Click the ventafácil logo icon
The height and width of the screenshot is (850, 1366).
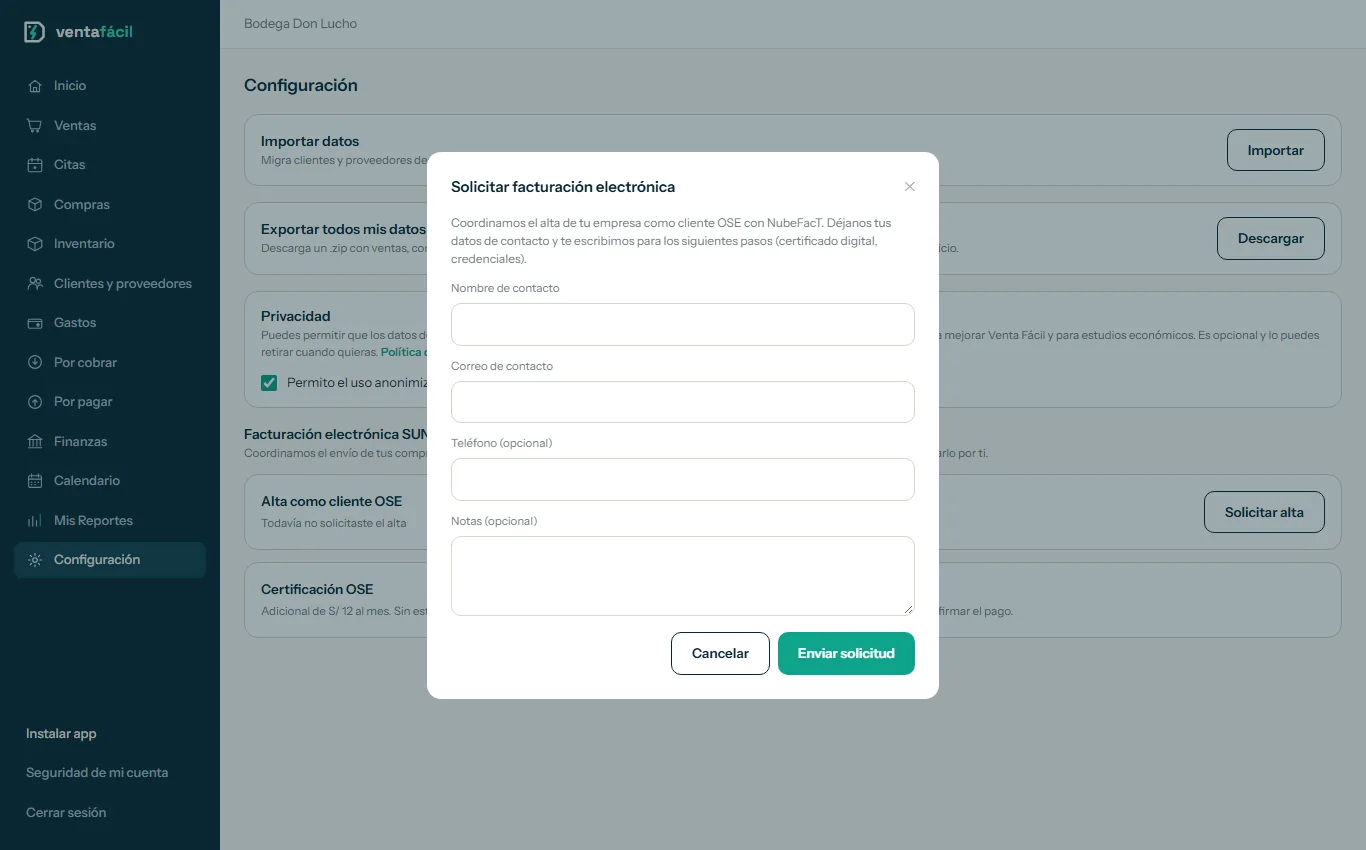point(34,32)
